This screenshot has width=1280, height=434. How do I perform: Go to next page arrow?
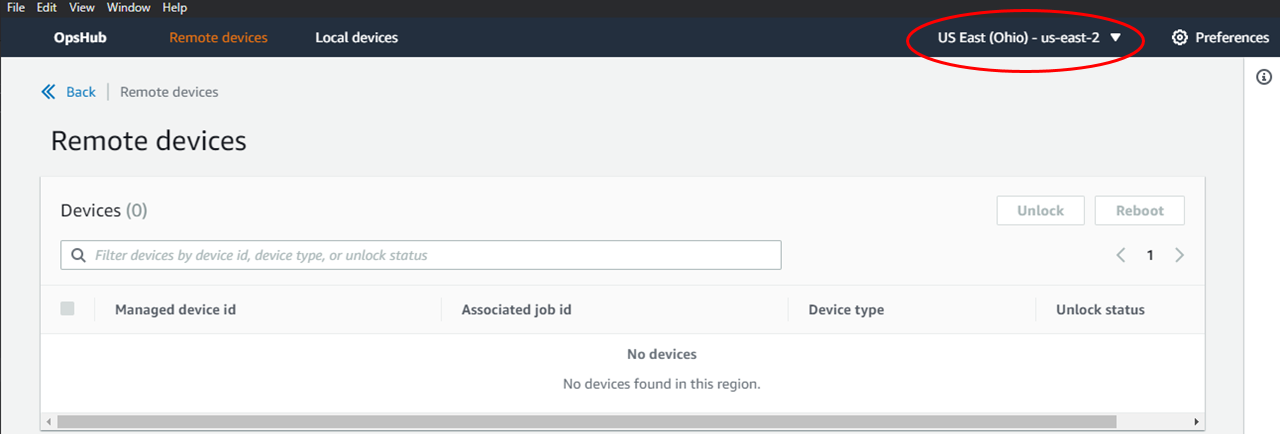tap(1180, 255)
